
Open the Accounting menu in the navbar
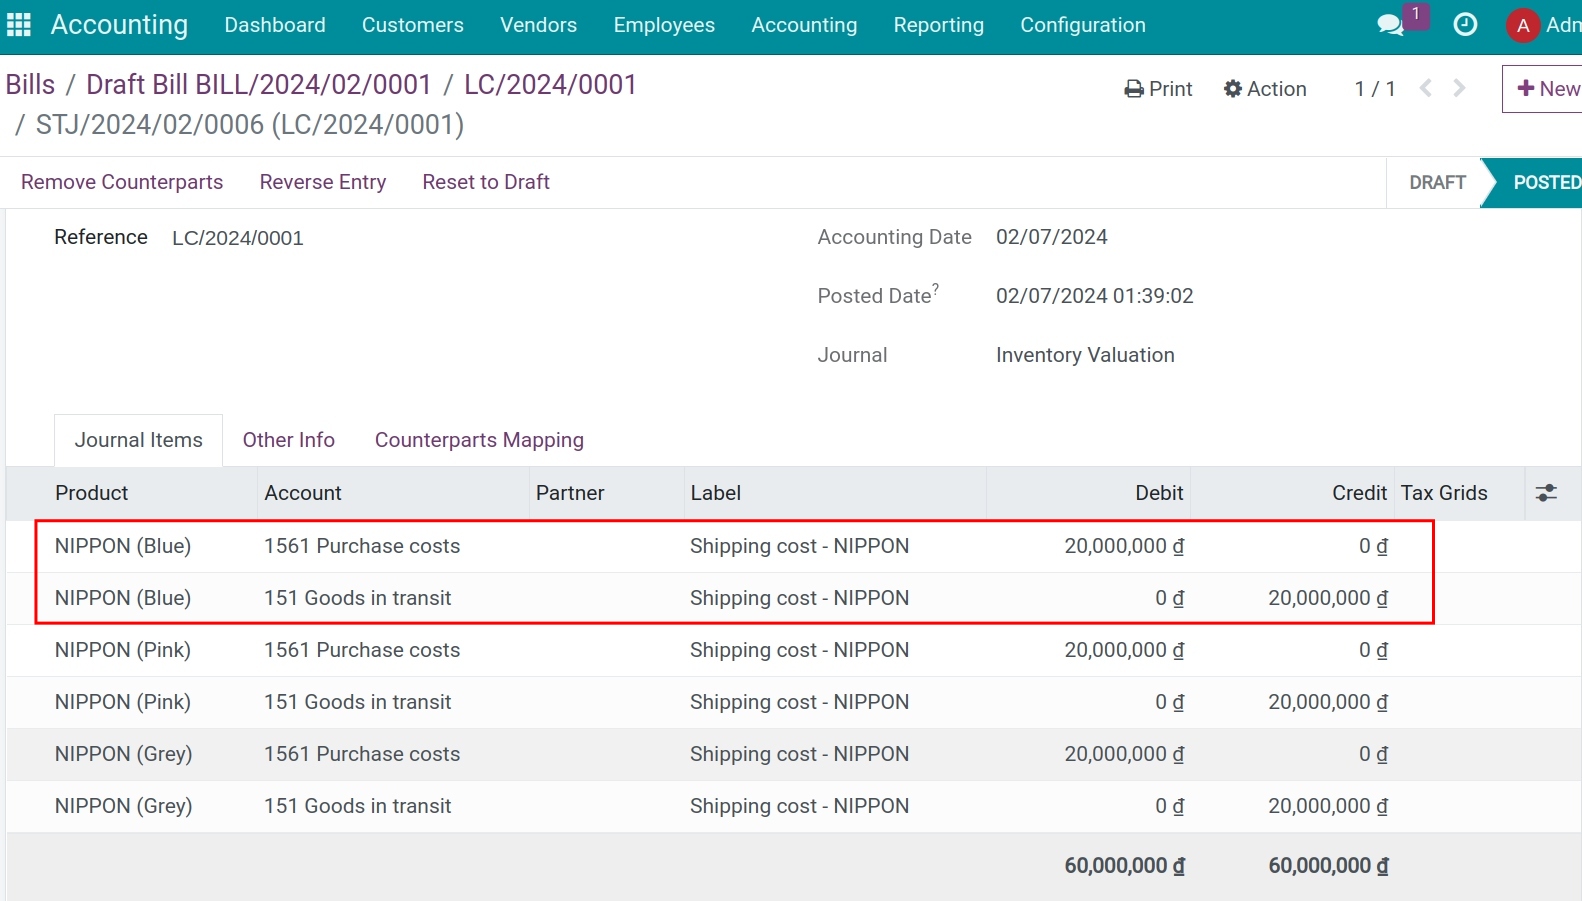pos(804,25)
